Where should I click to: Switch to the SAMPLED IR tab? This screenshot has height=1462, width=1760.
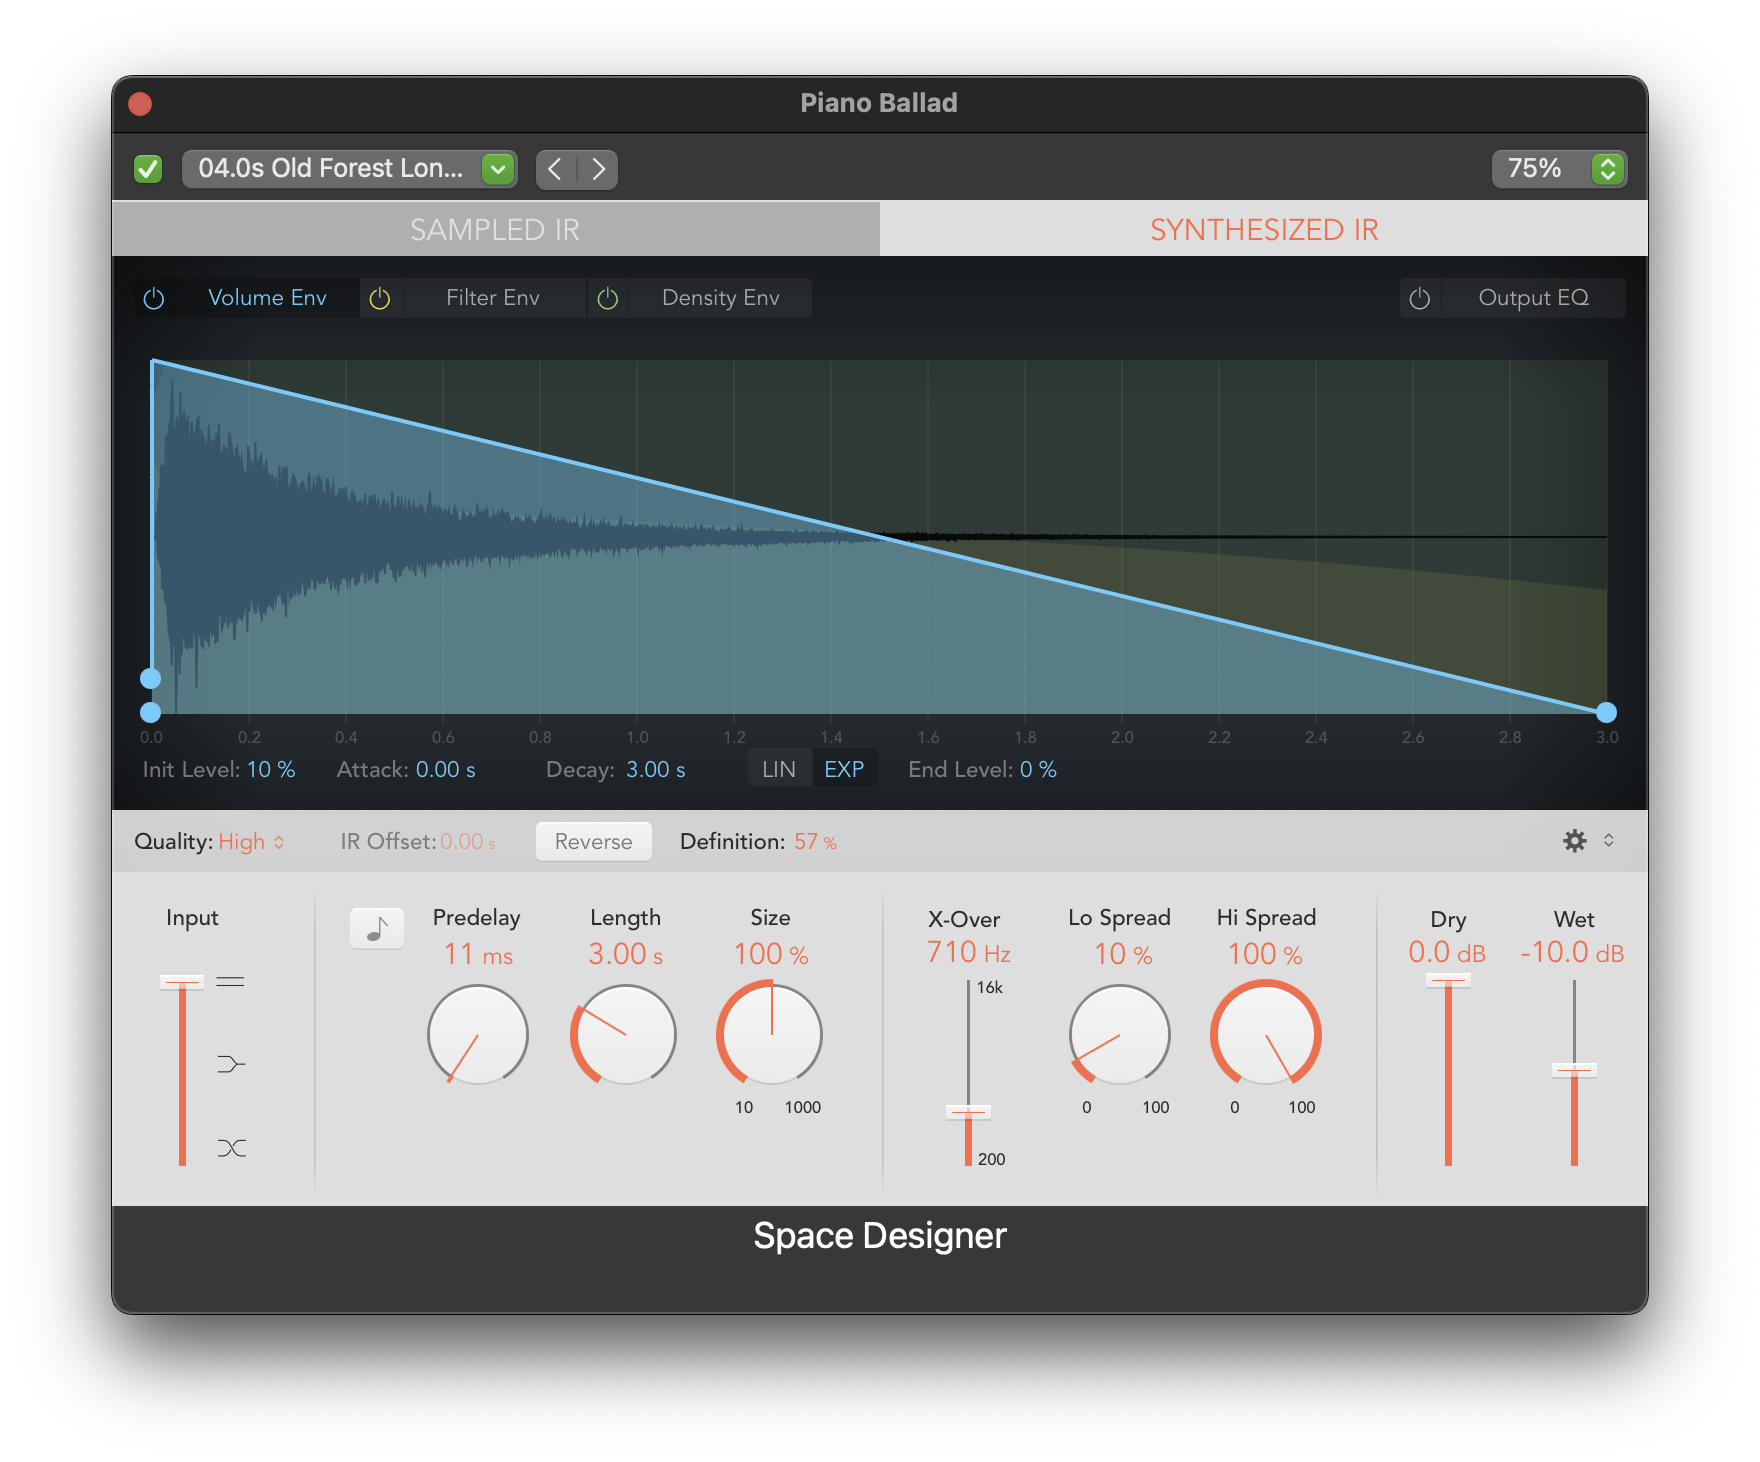496,229
